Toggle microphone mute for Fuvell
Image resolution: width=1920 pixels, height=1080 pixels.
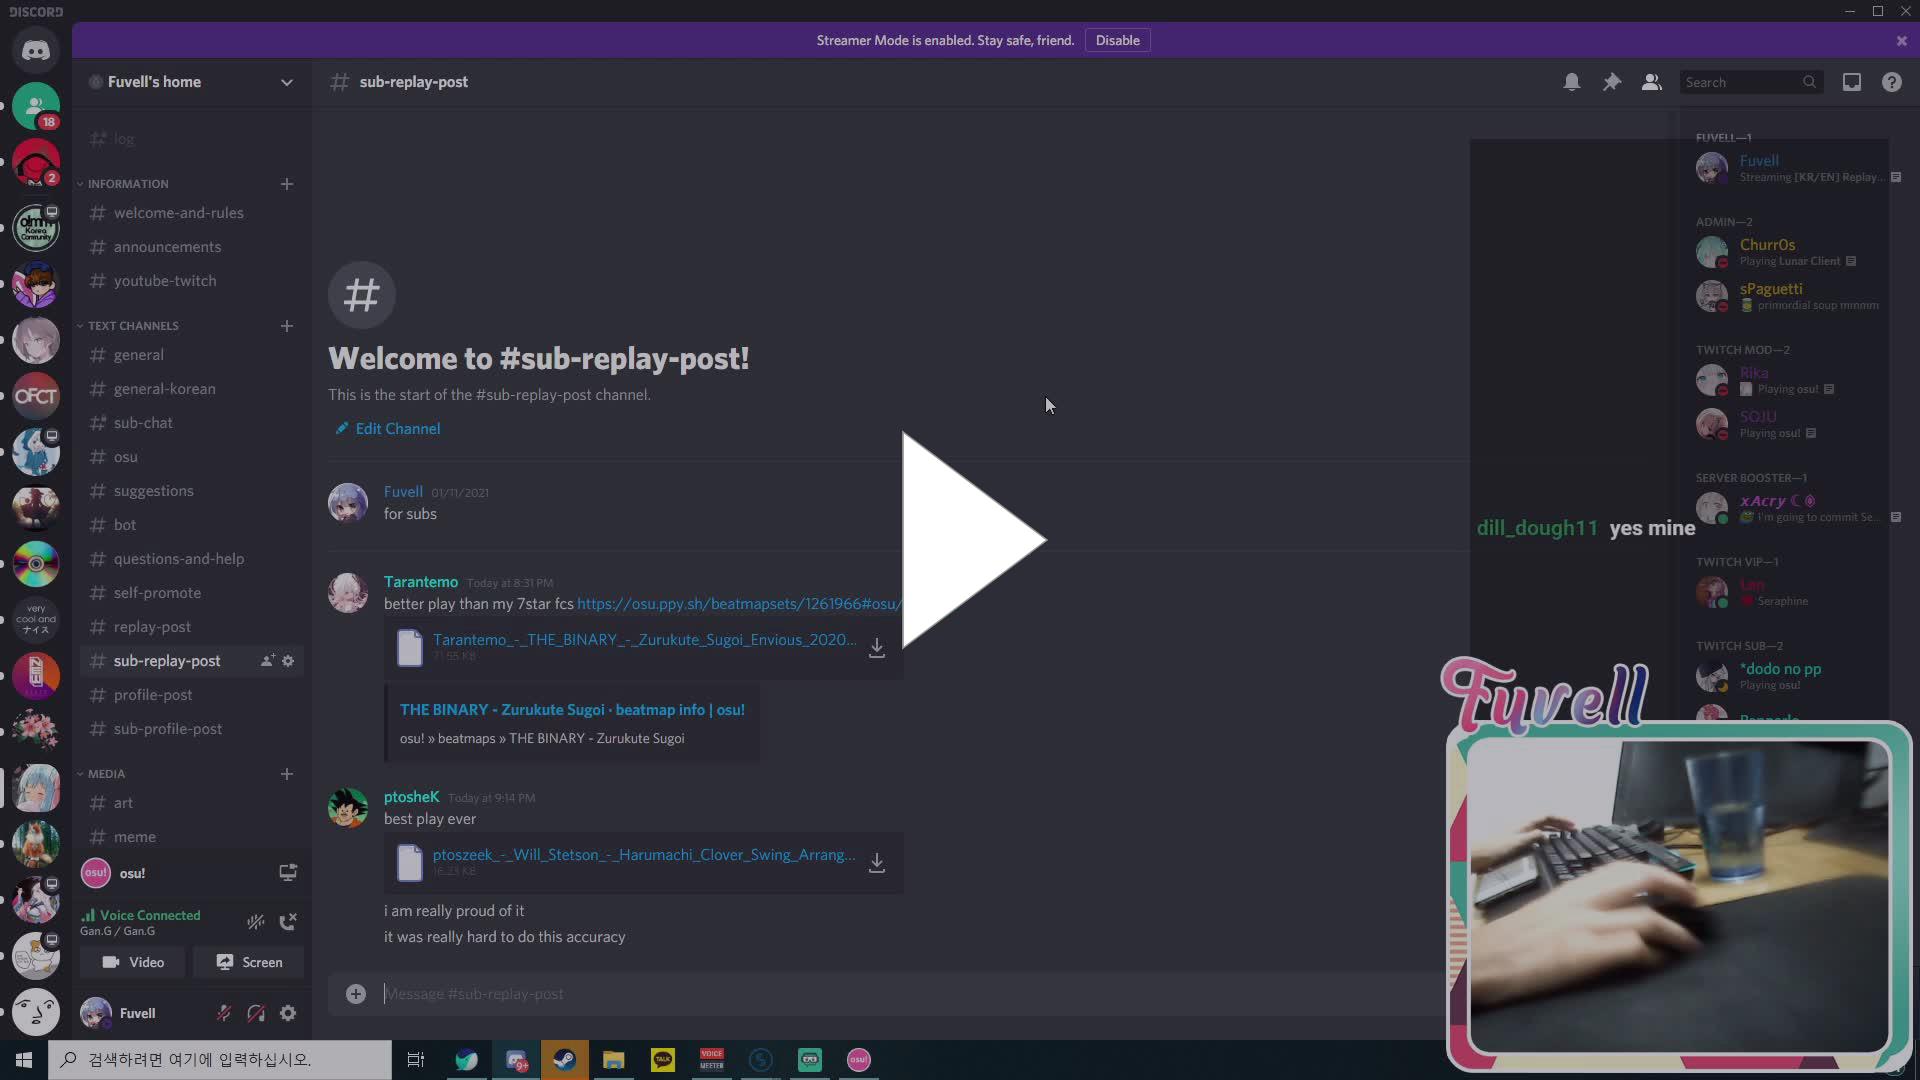pyautogui.click(x=224, y=1013)
